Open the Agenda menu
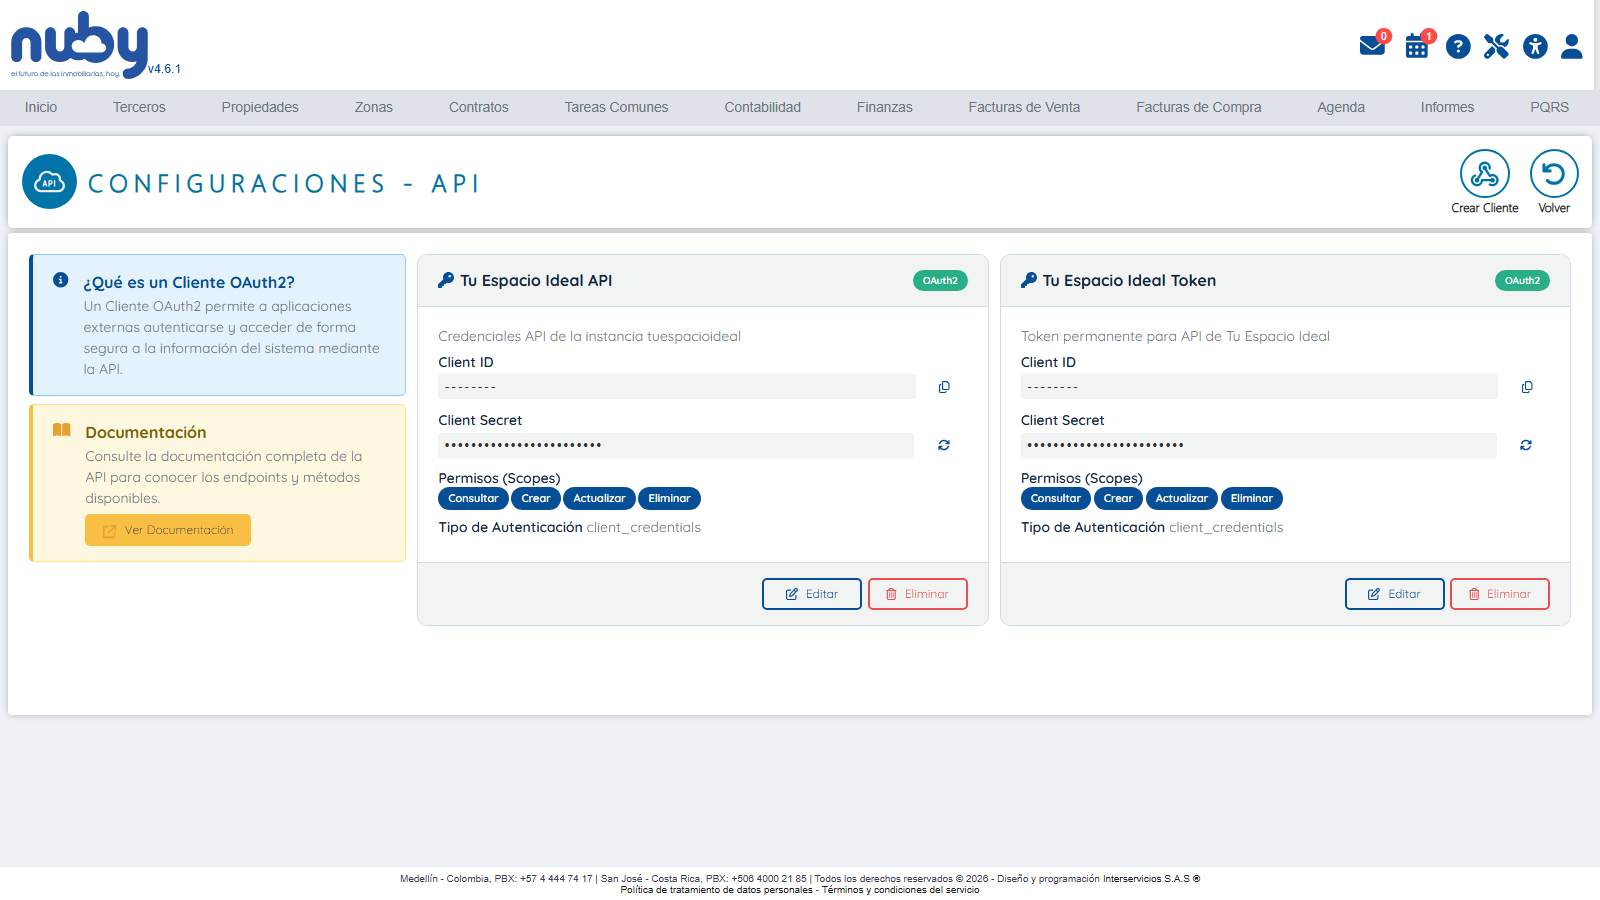Screen dimensions: 1600x900 pyautogui.click(x=1341, y=107)
